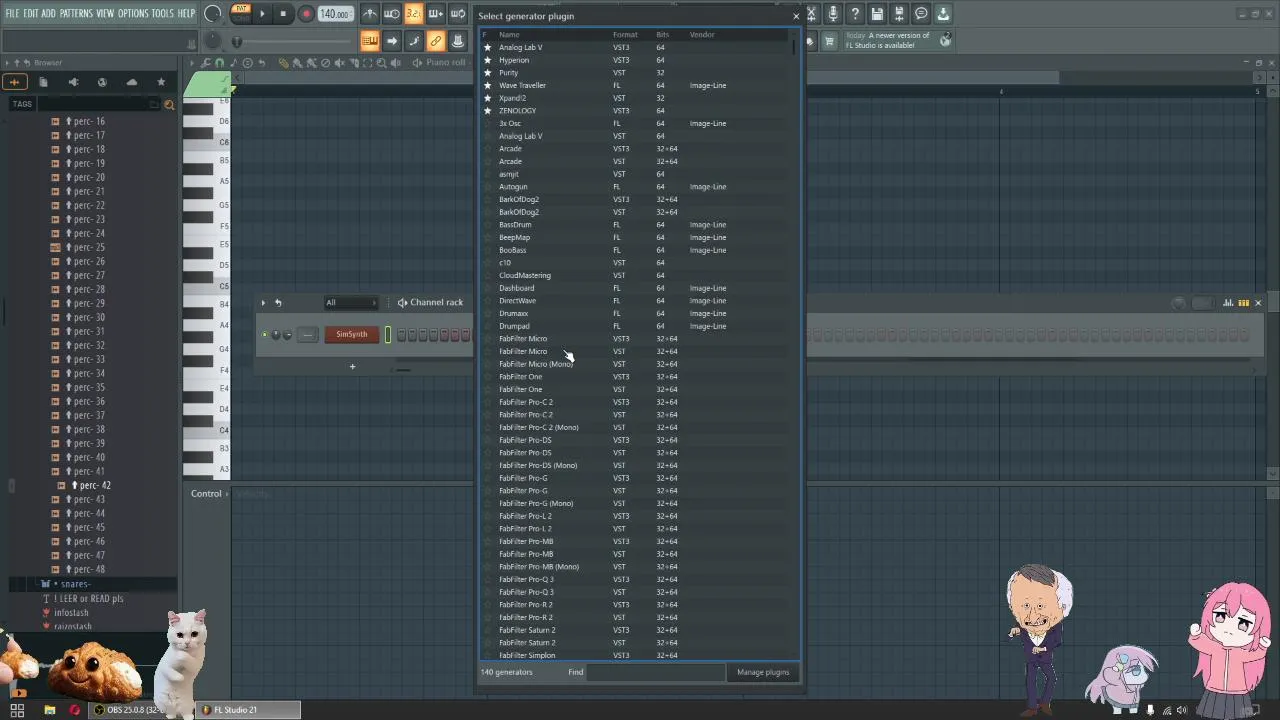This screenshot has width=1280, height=720.
Task: Click Channel rack undo arrow icon
Action: pos(278,303)
